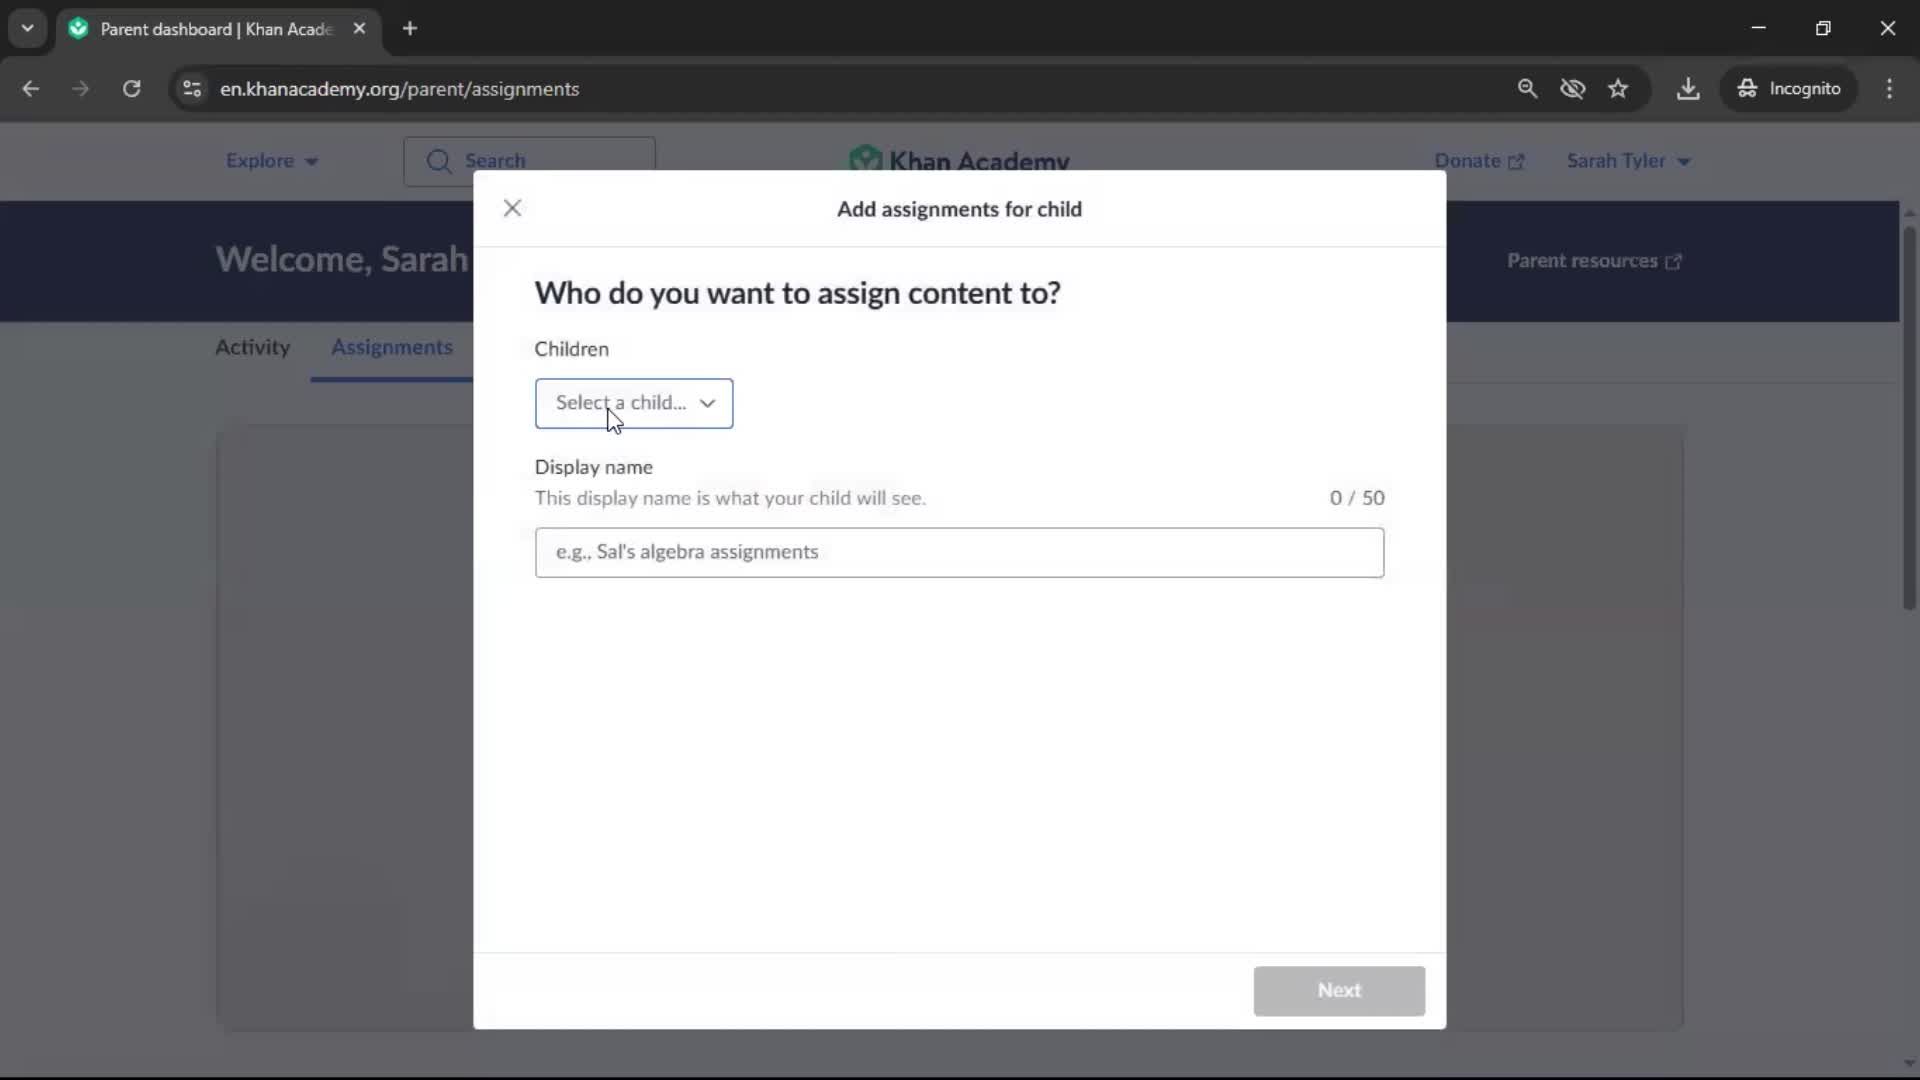The height and width of the screenshot is (1080, 1920).
Task: Click the Children field label
Action: point(571,349)
